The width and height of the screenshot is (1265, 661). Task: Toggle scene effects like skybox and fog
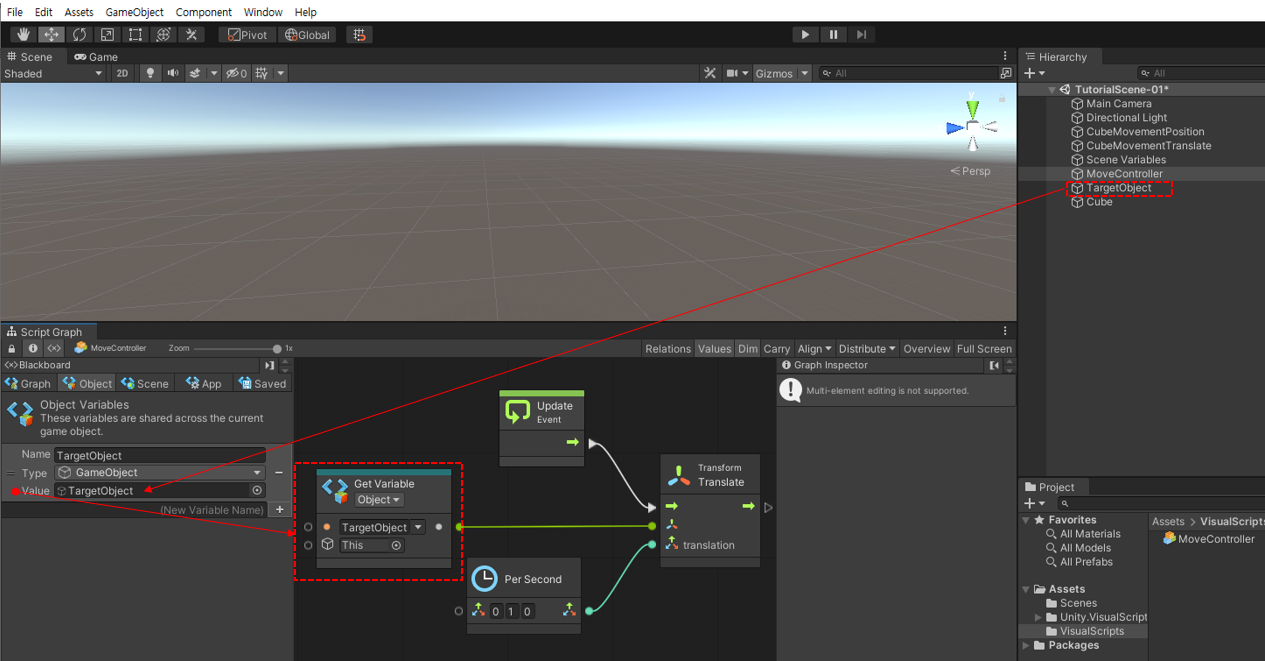[196, 73]
